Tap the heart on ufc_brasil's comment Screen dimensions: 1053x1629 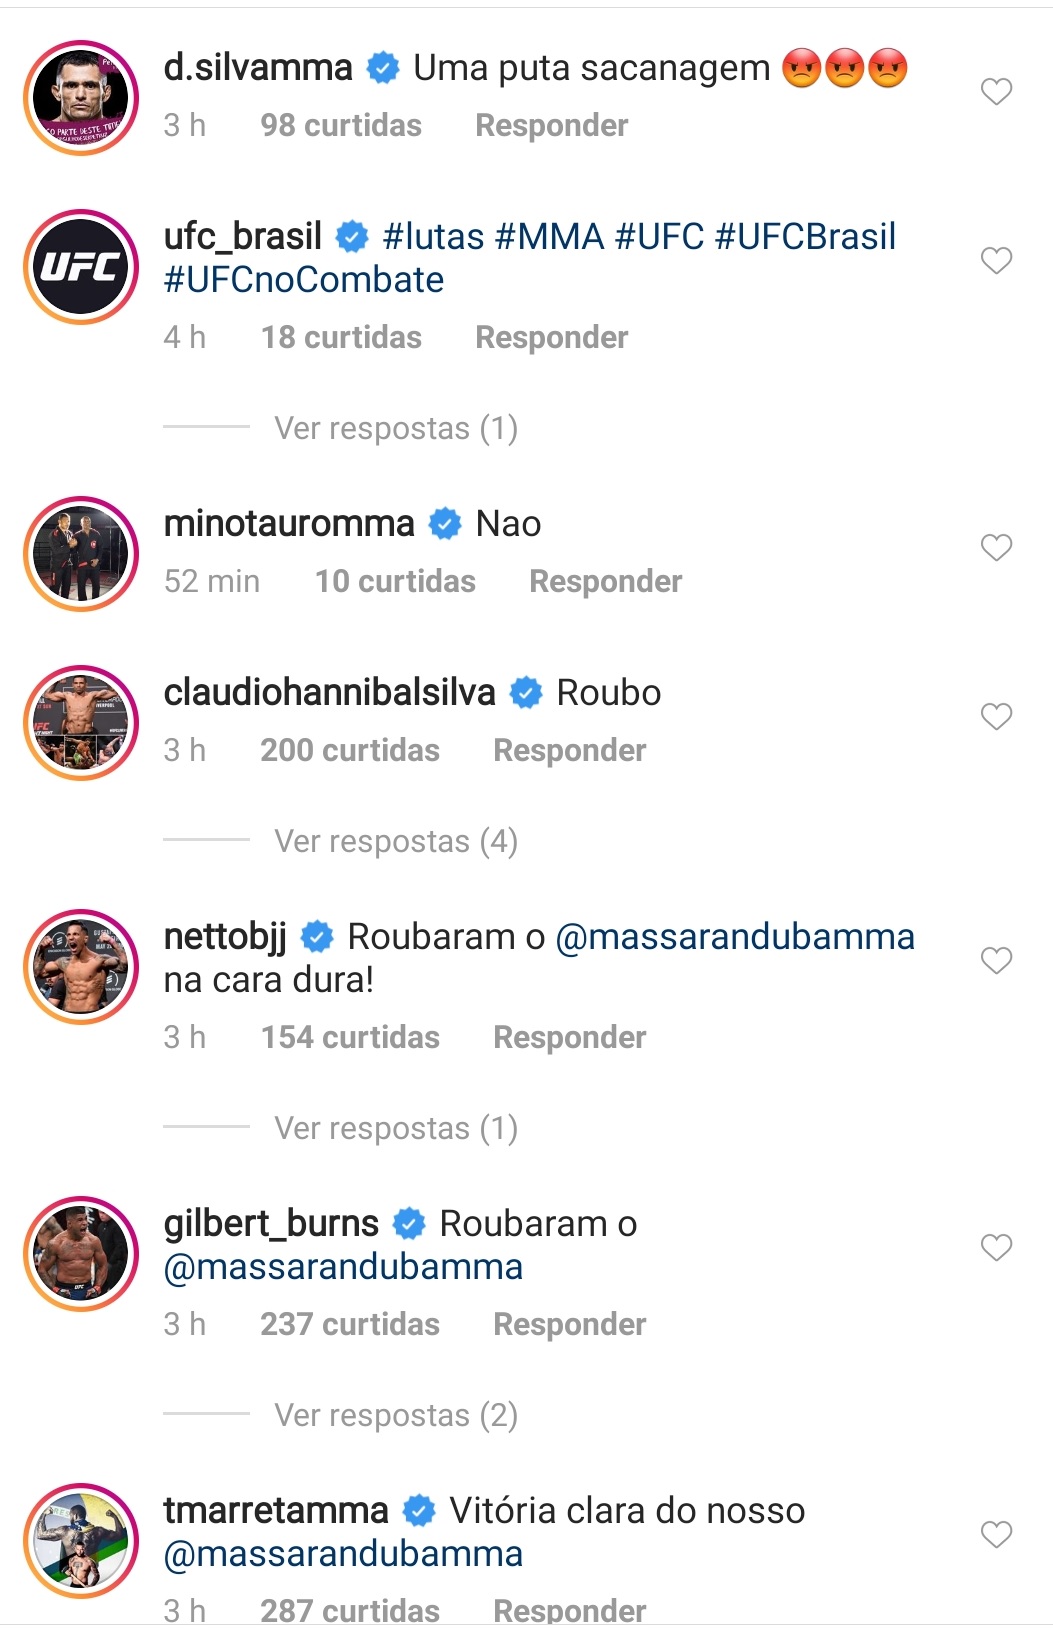pos(996,261)
